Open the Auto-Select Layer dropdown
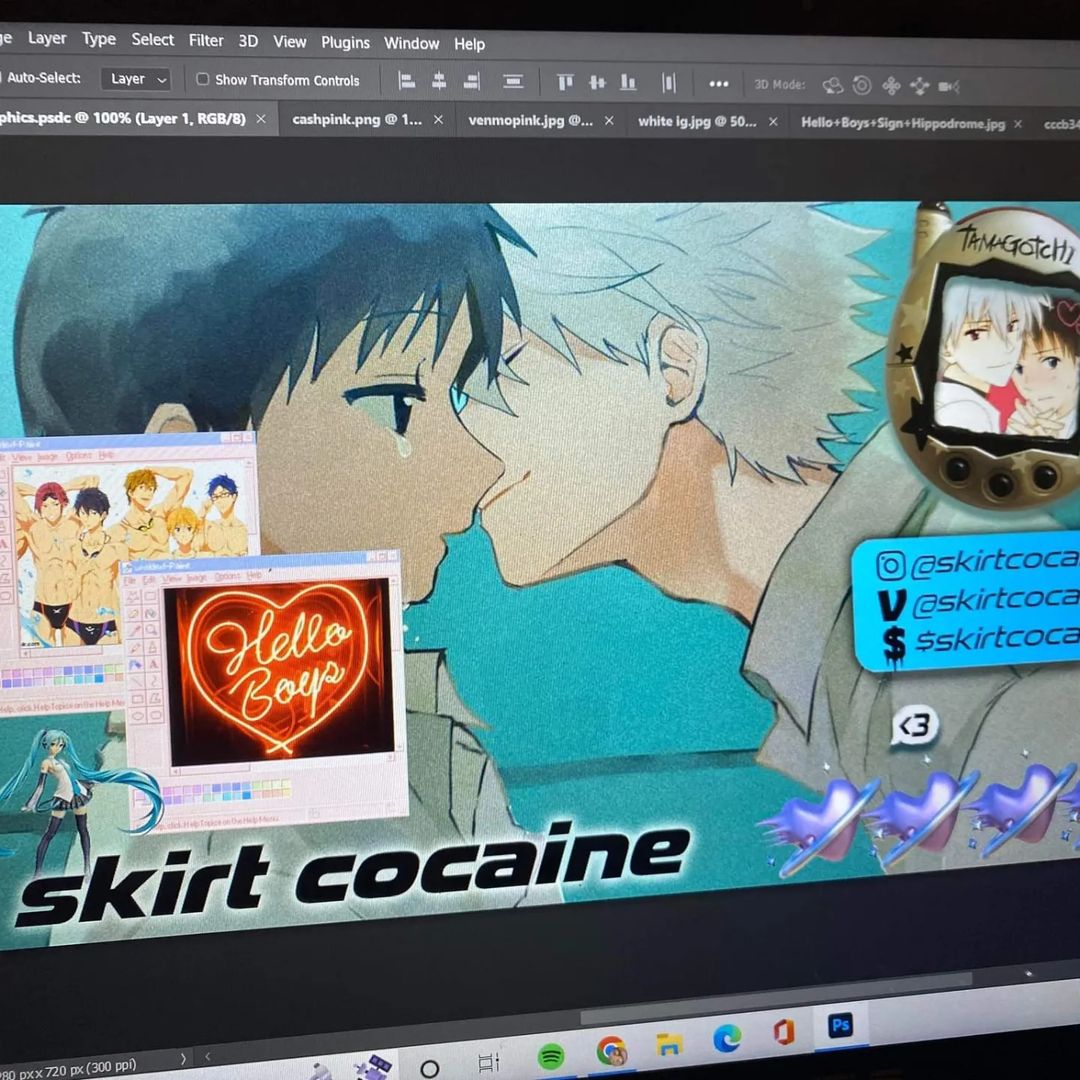 point(137,79)
